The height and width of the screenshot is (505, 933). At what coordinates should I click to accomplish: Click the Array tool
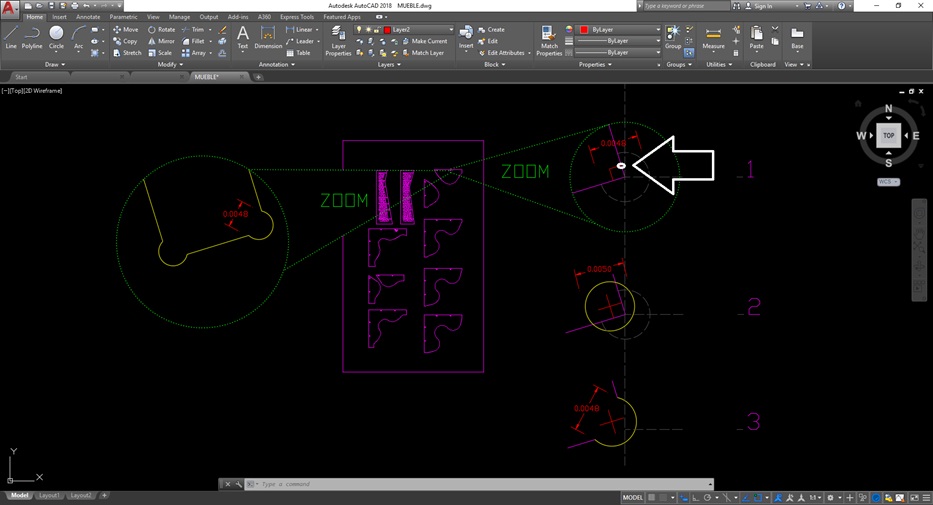coord(193,53)
